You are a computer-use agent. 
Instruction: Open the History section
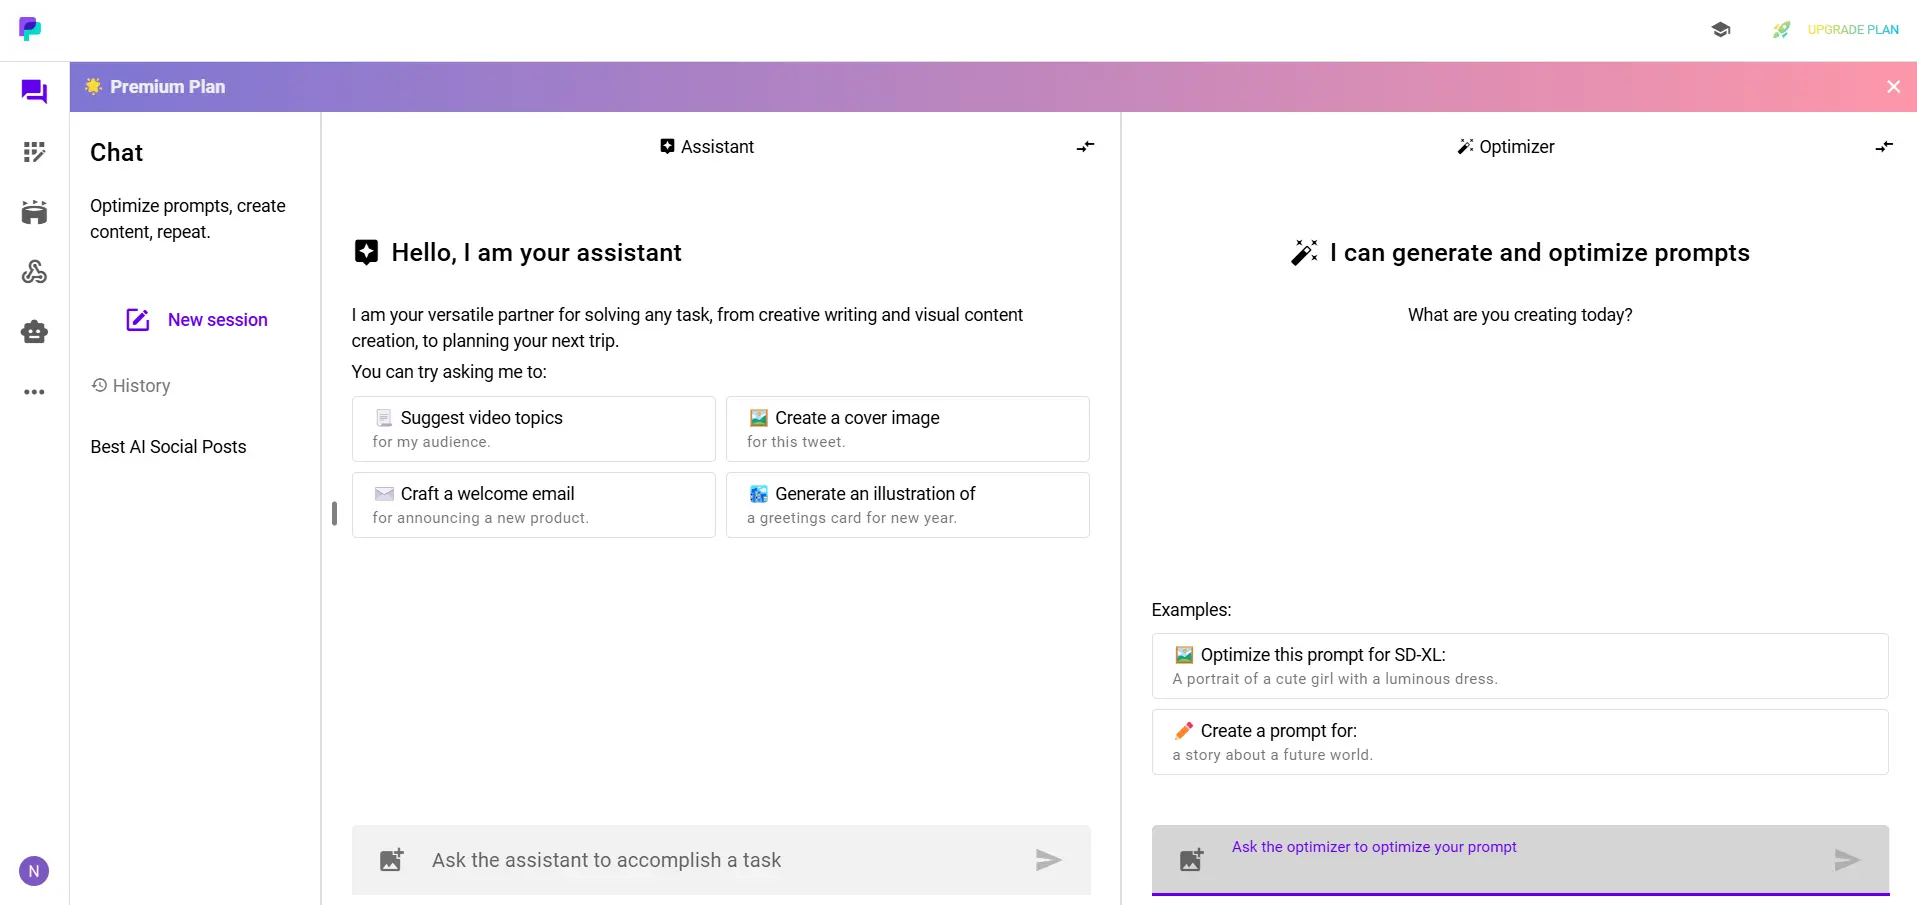(131, 386)
